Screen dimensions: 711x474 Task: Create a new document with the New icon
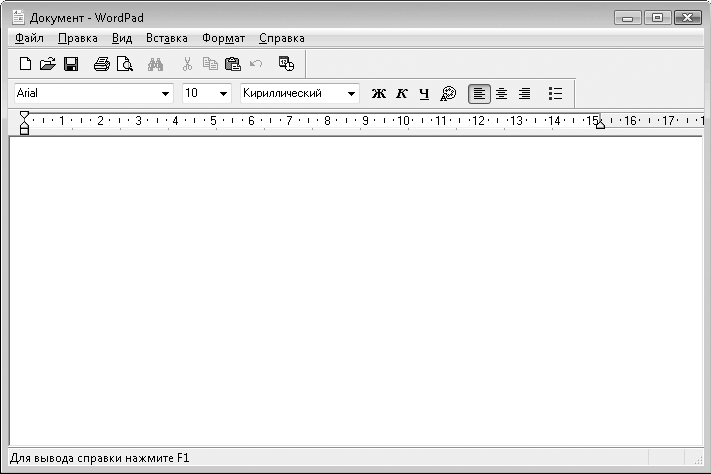click(26, 64)
